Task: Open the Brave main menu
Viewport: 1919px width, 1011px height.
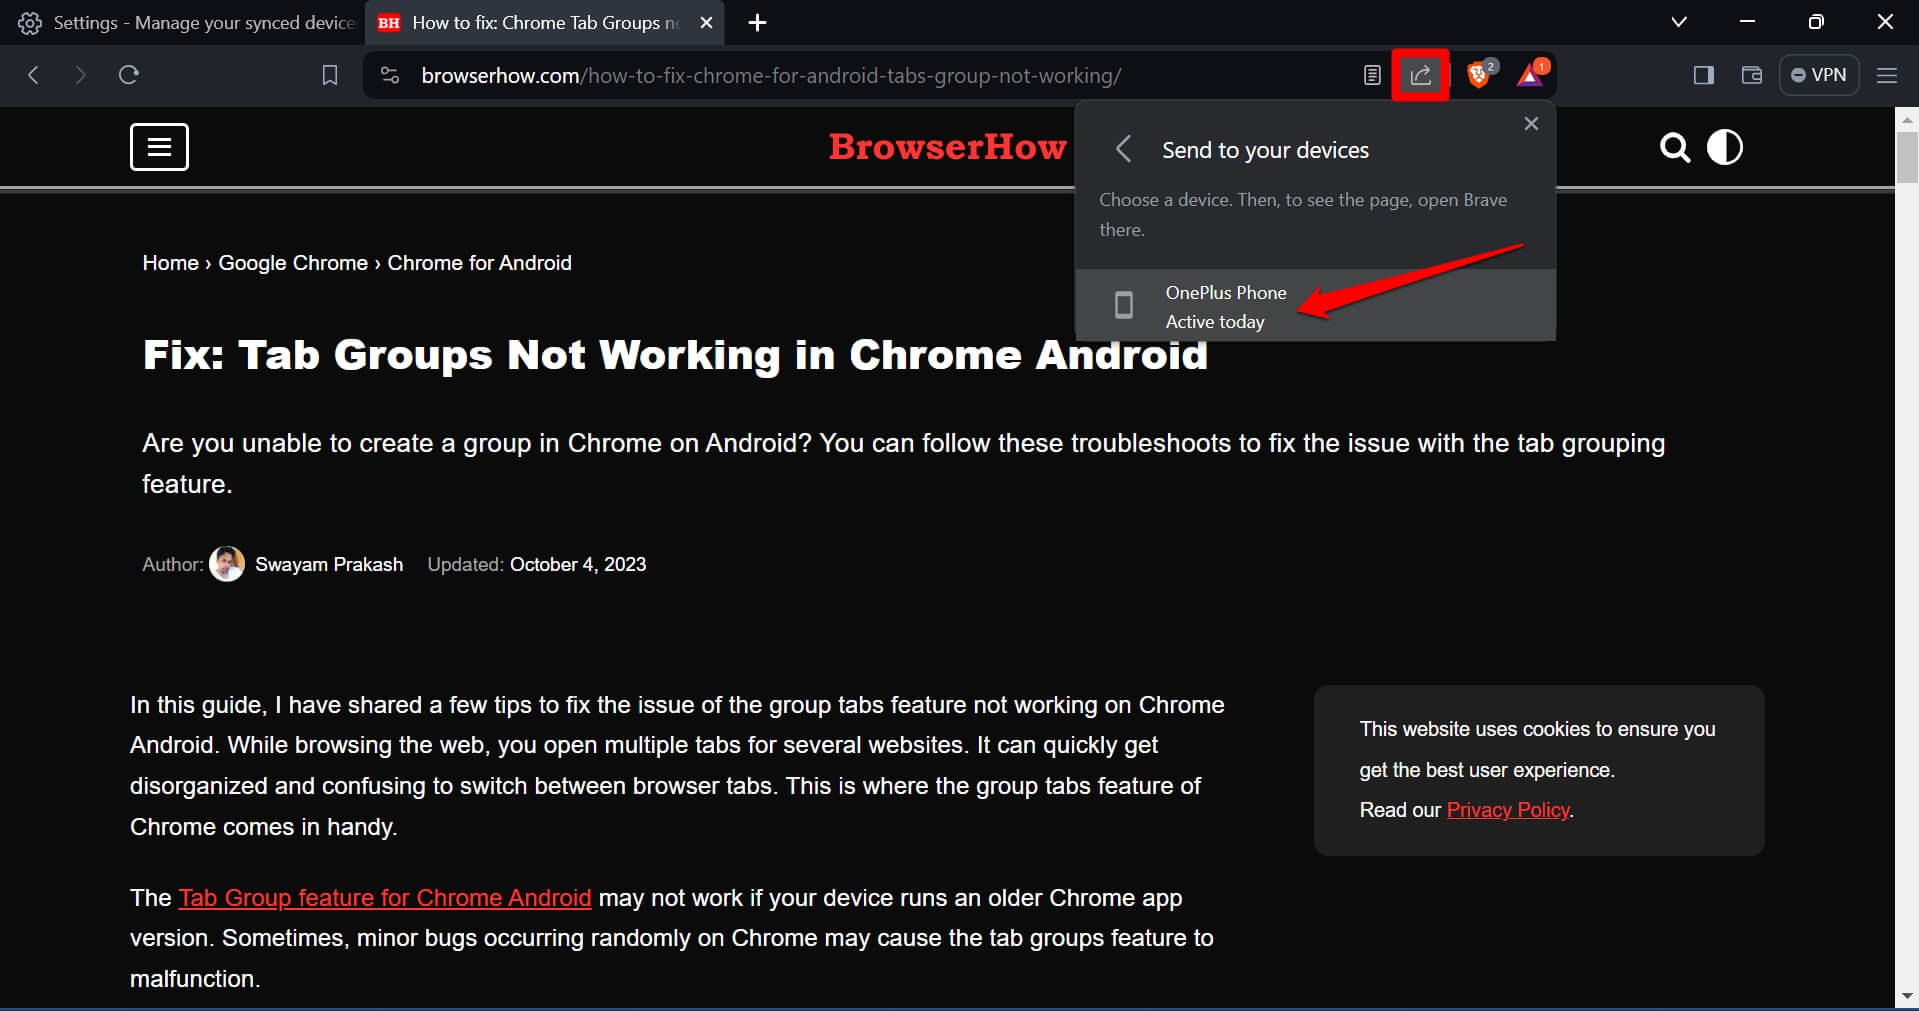Action: point(1887,75)
